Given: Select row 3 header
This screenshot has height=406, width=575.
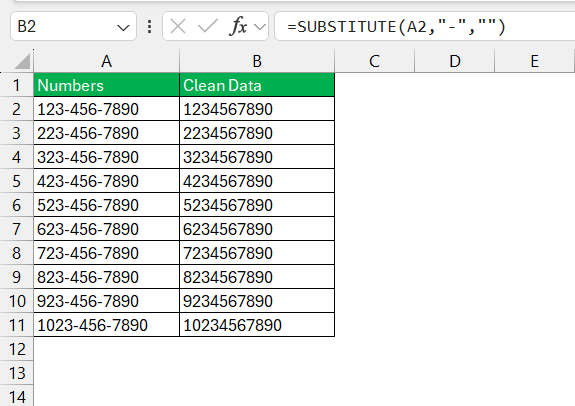Looking at the screenshot, I should pos(17,133).
